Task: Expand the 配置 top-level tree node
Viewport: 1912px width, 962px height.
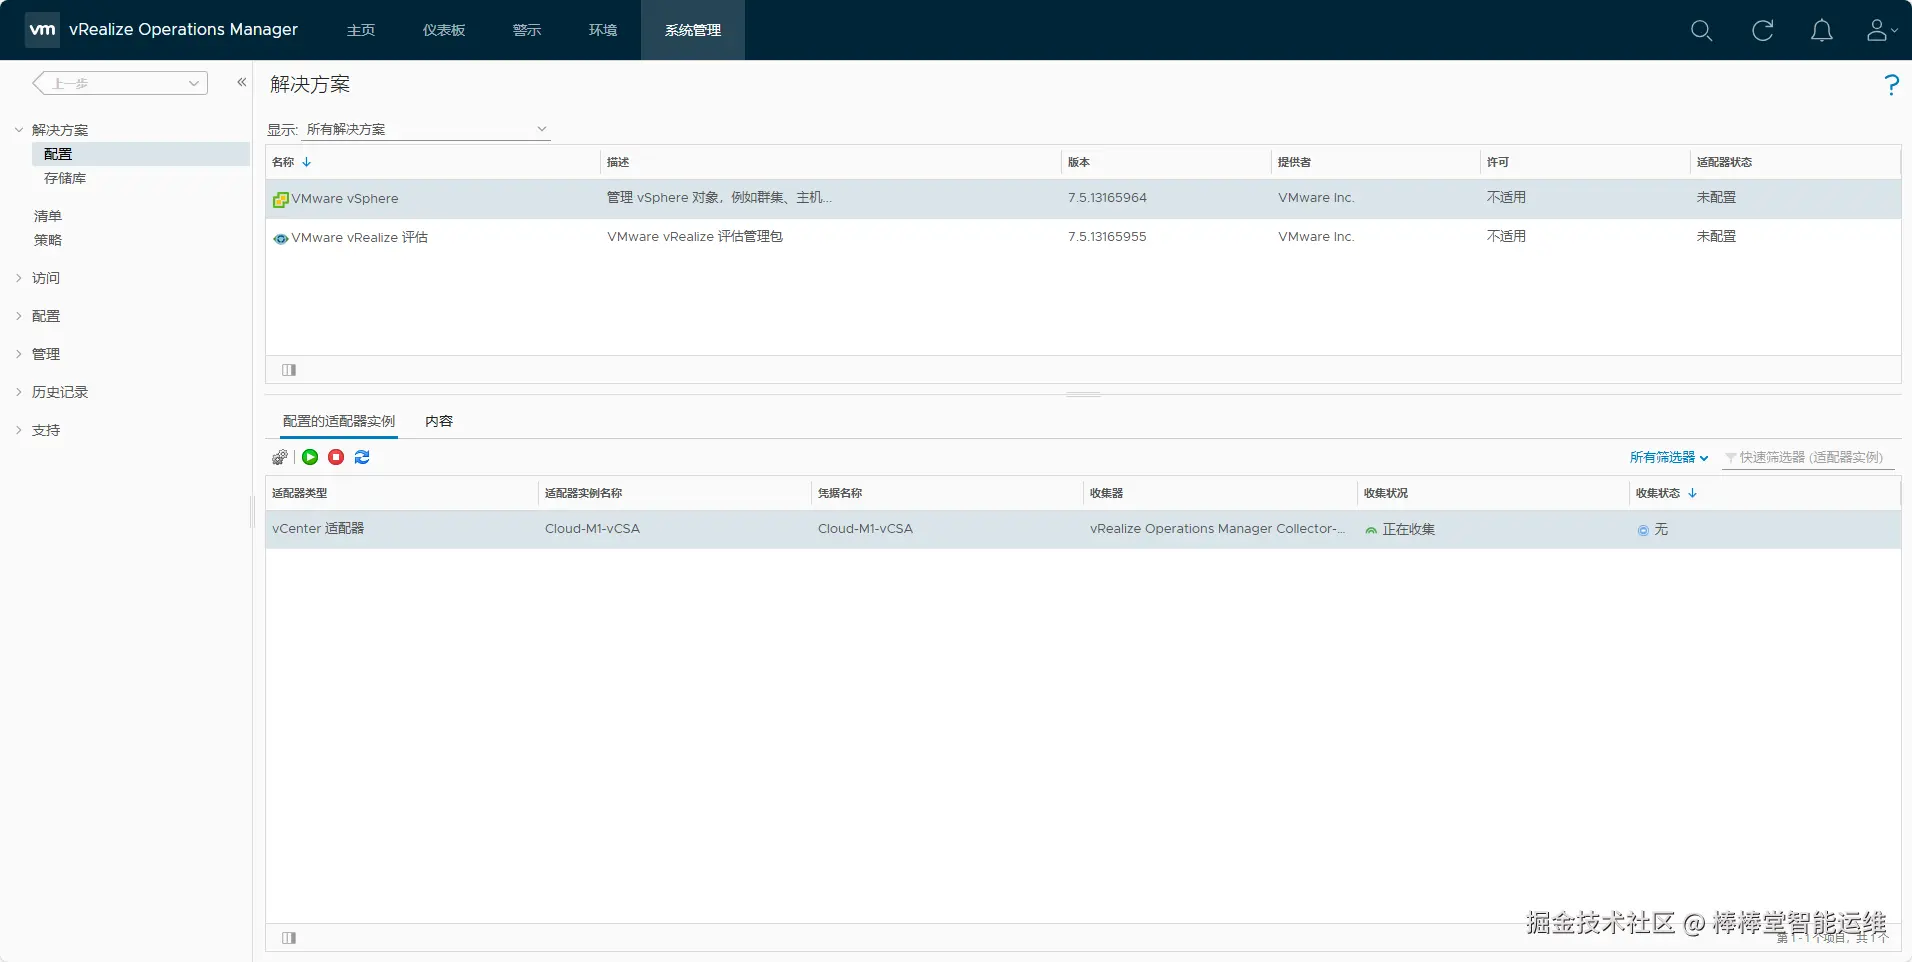Action: (x=19, y=316)
